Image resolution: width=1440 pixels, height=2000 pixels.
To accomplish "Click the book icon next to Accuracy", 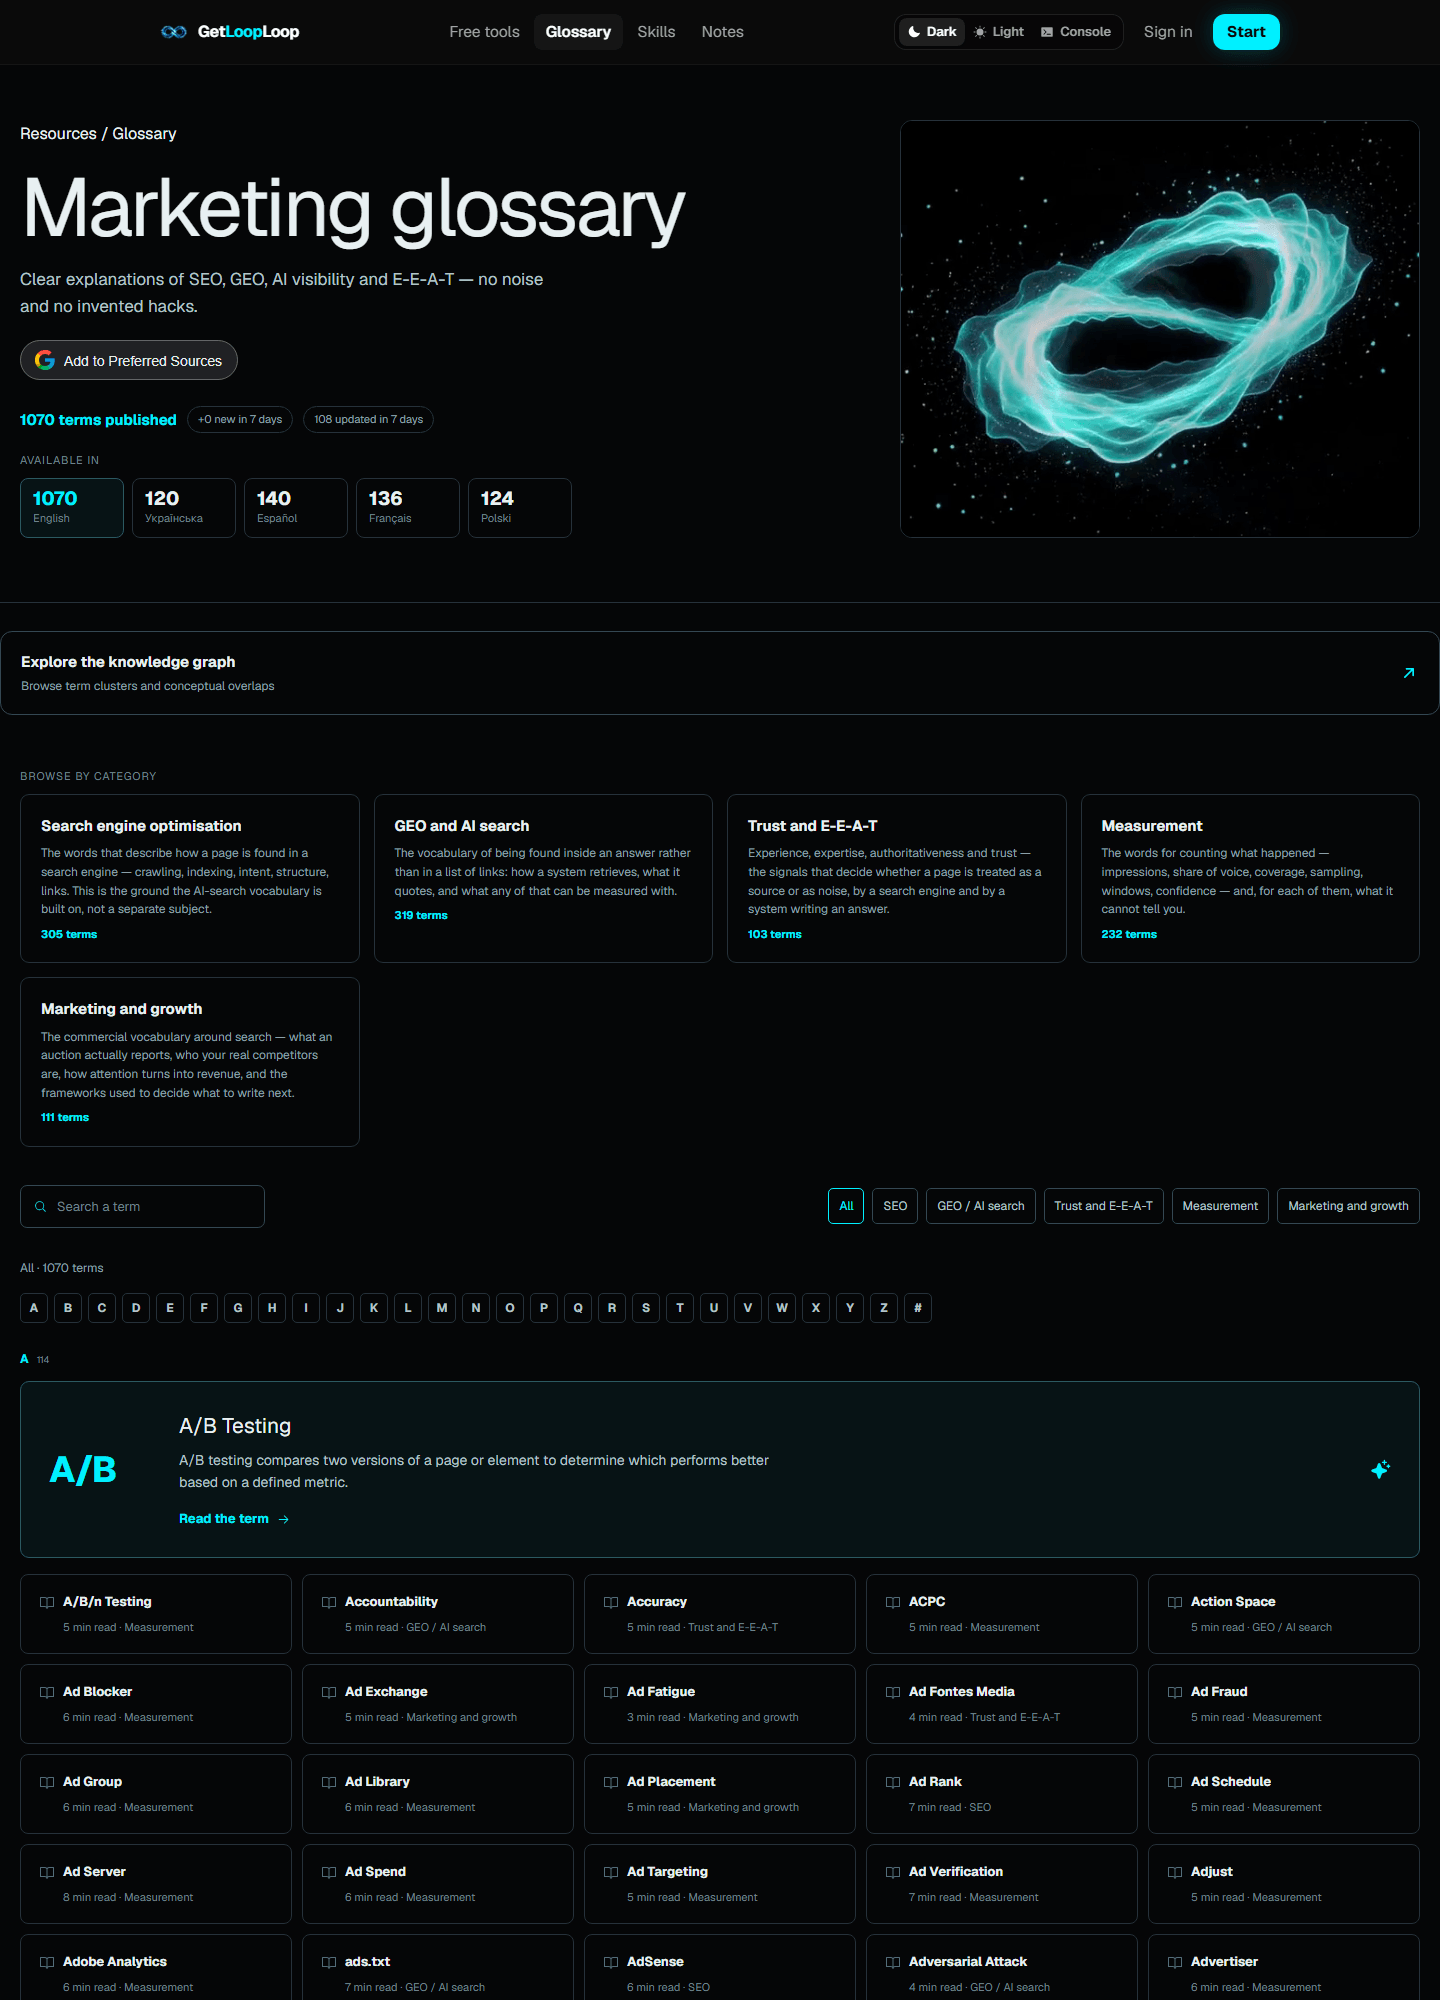I will (x=611, y=1602).
